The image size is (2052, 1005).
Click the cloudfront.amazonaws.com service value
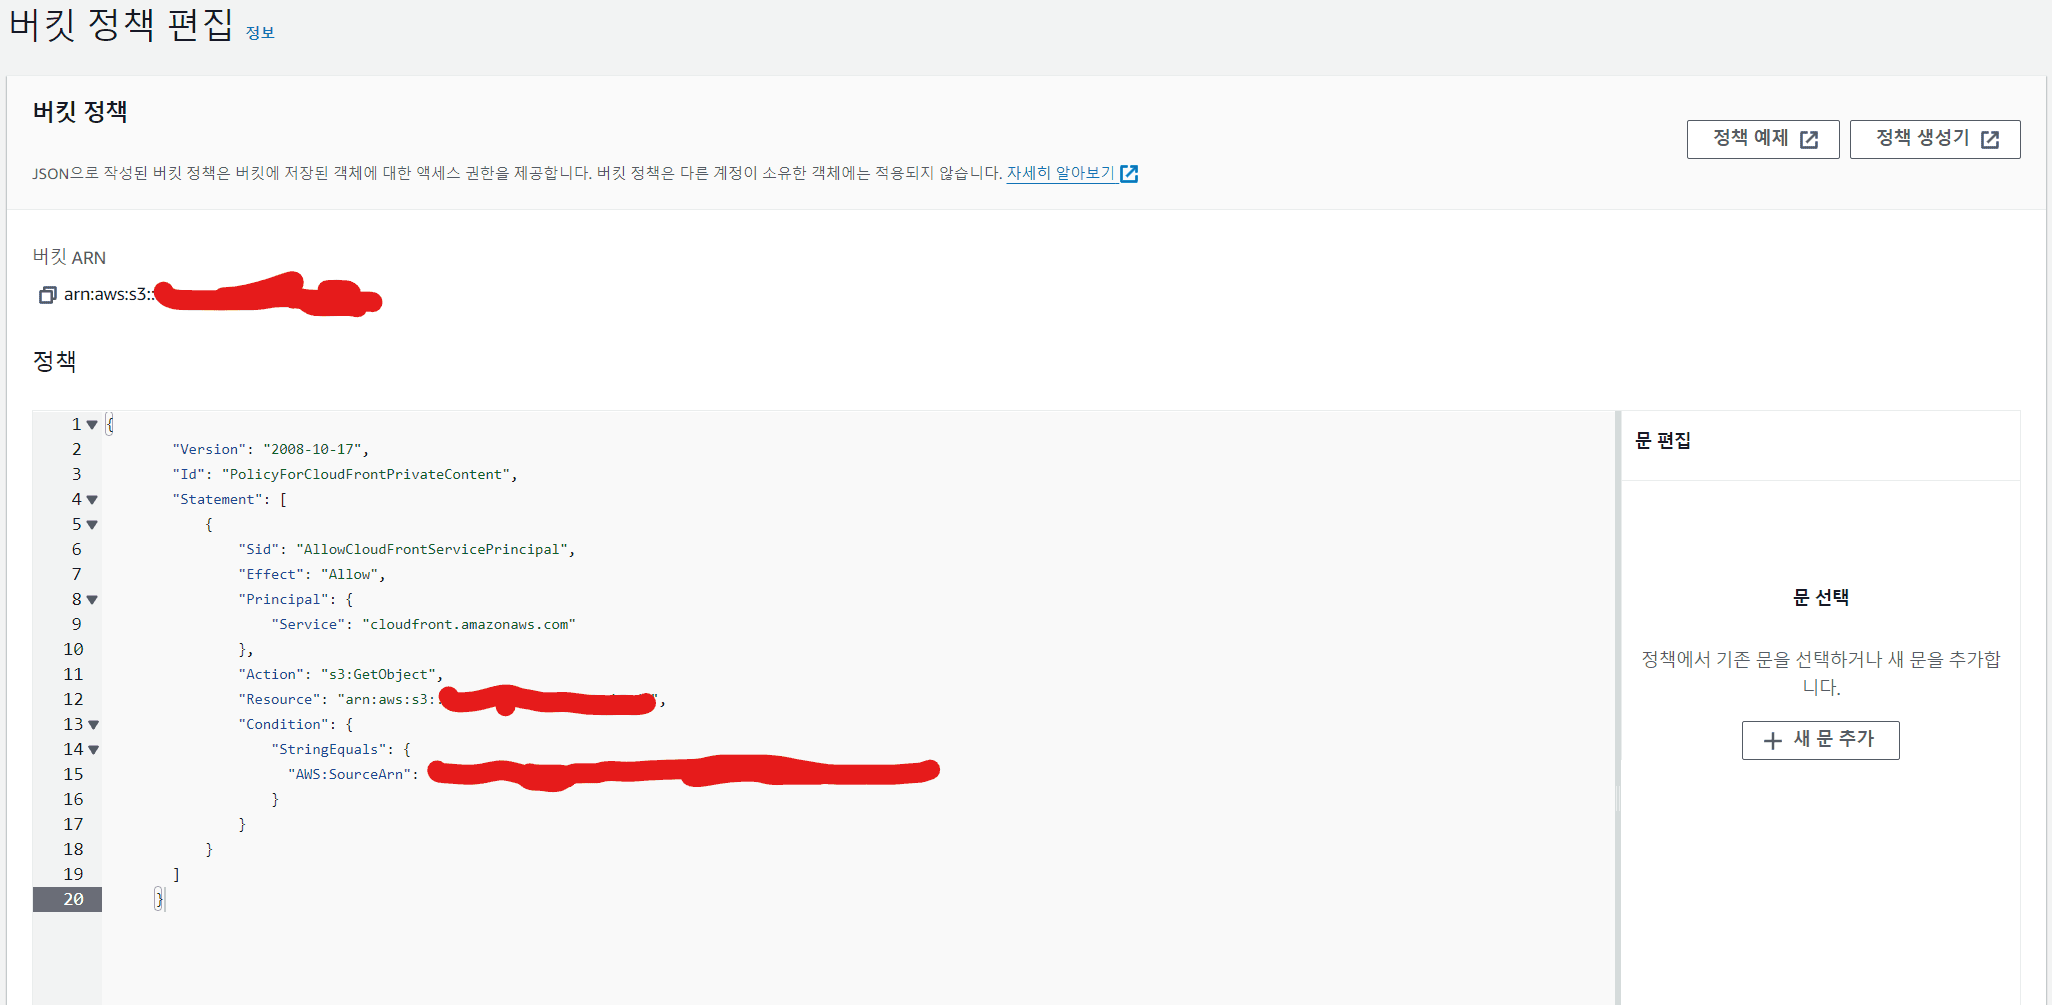tap(468, 625)
